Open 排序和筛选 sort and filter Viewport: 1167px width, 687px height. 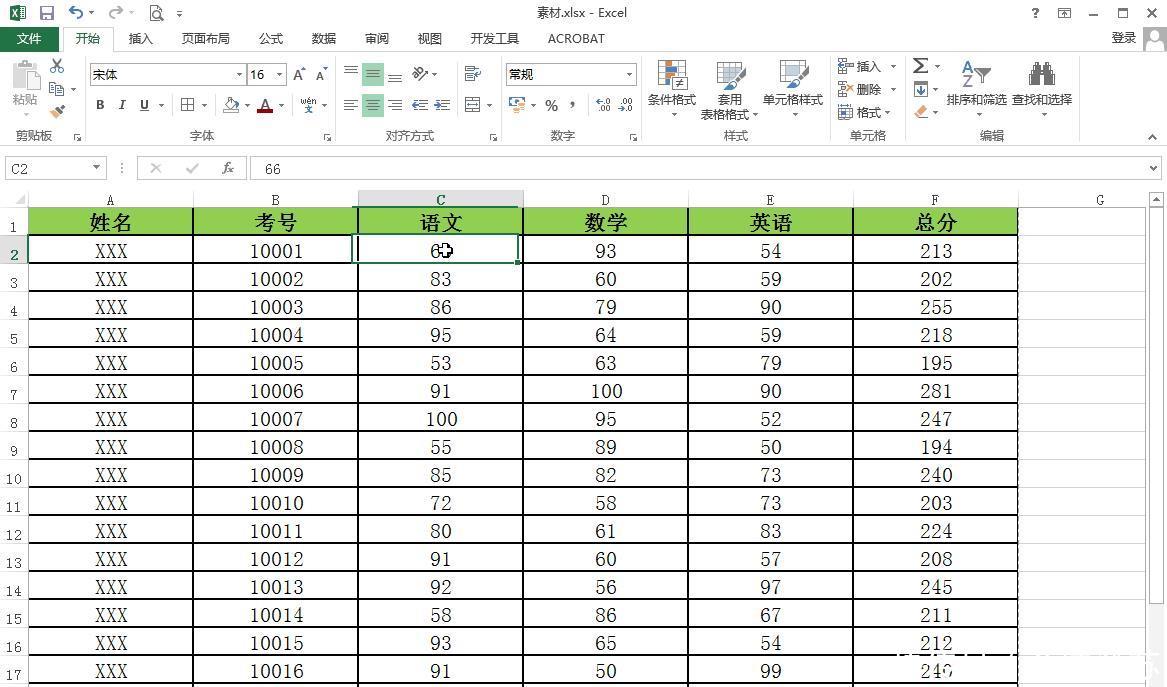(x=976, y=87)
